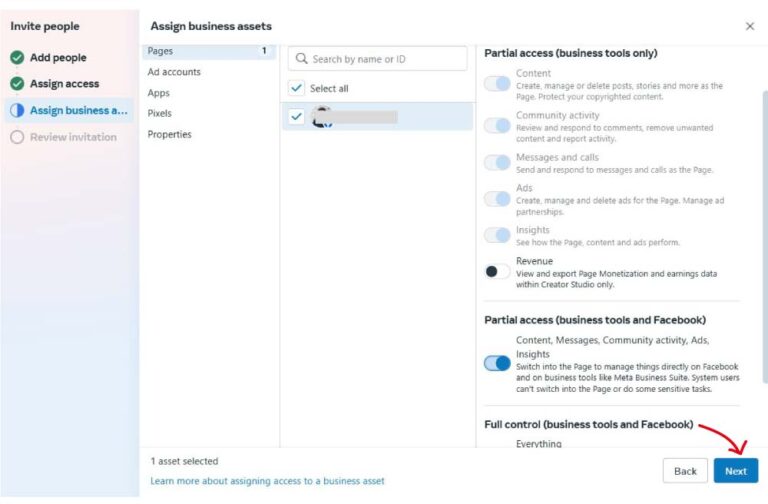Click 'Full control (business tools and Facebook)' heading

589,424
